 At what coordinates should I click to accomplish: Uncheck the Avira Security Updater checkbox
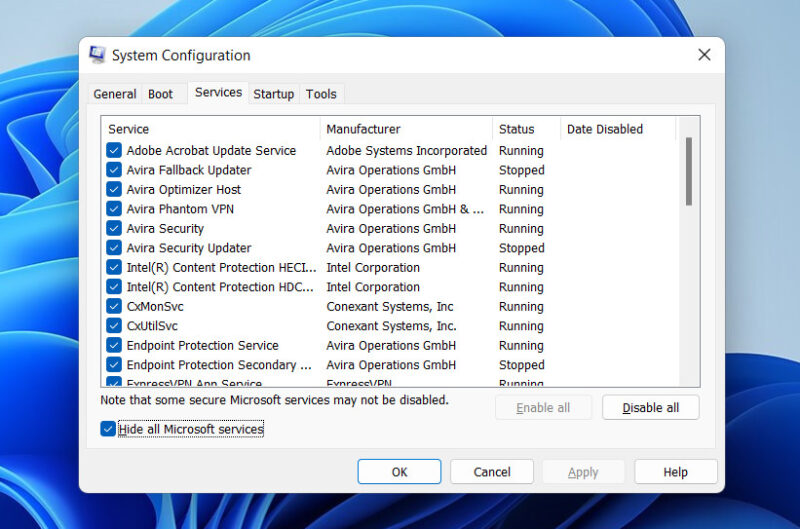[x=114, y=248]
